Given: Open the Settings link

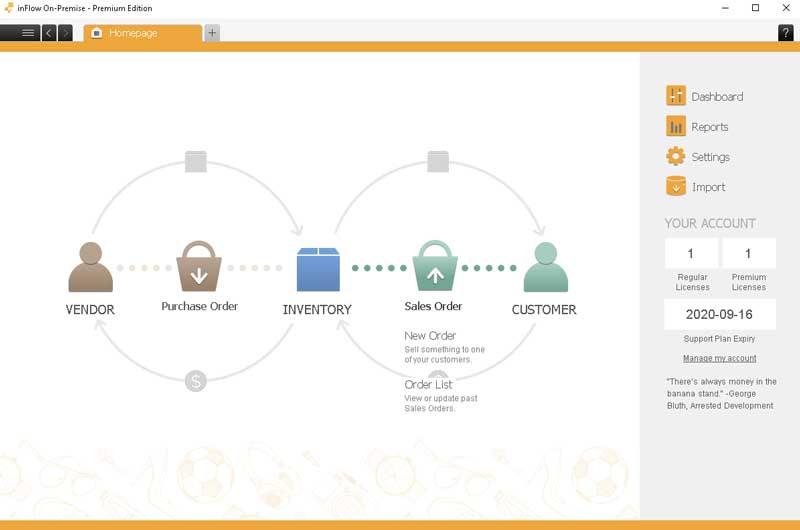Looking at the screenshot, I should 710,157.
